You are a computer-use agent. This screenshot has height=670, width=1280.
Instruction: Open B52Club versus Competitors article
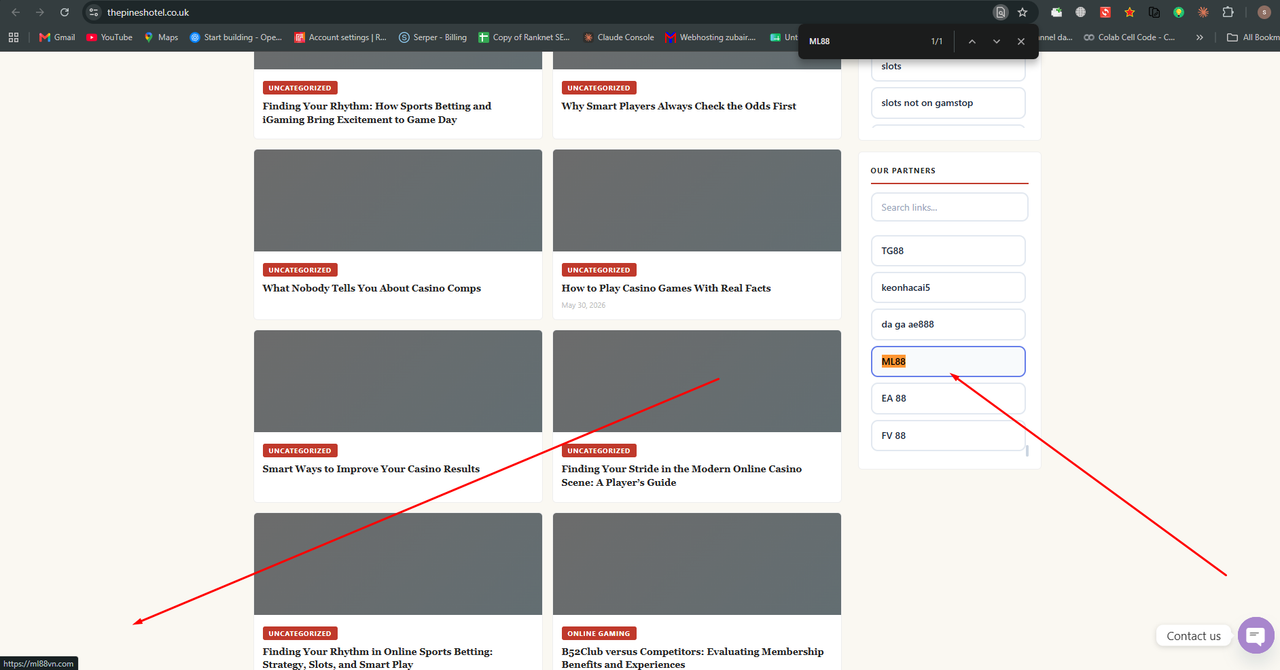pos(692,657)
